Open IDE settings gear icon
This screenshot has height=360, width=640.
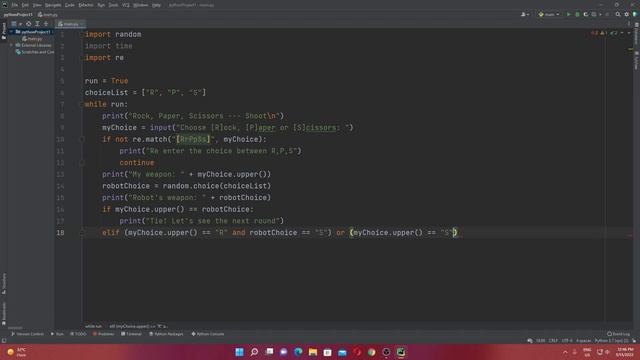627,14
